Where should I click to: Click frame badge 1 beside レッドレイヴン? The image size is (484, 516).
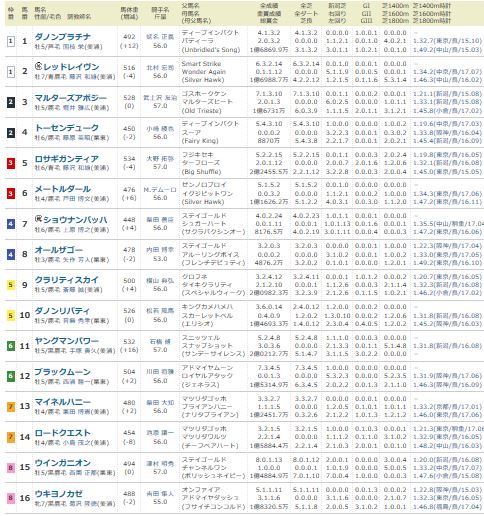pyautogui.click(x=11, y=72)
